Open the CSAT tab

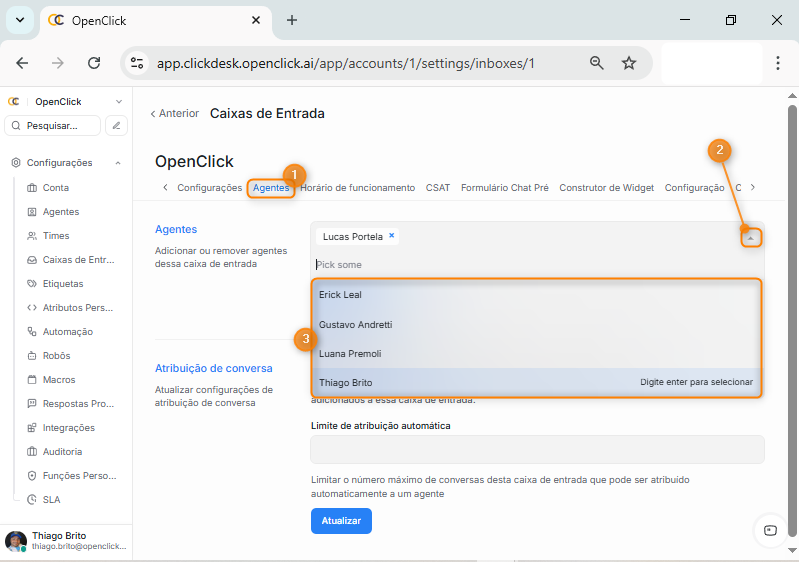[438, 188]
